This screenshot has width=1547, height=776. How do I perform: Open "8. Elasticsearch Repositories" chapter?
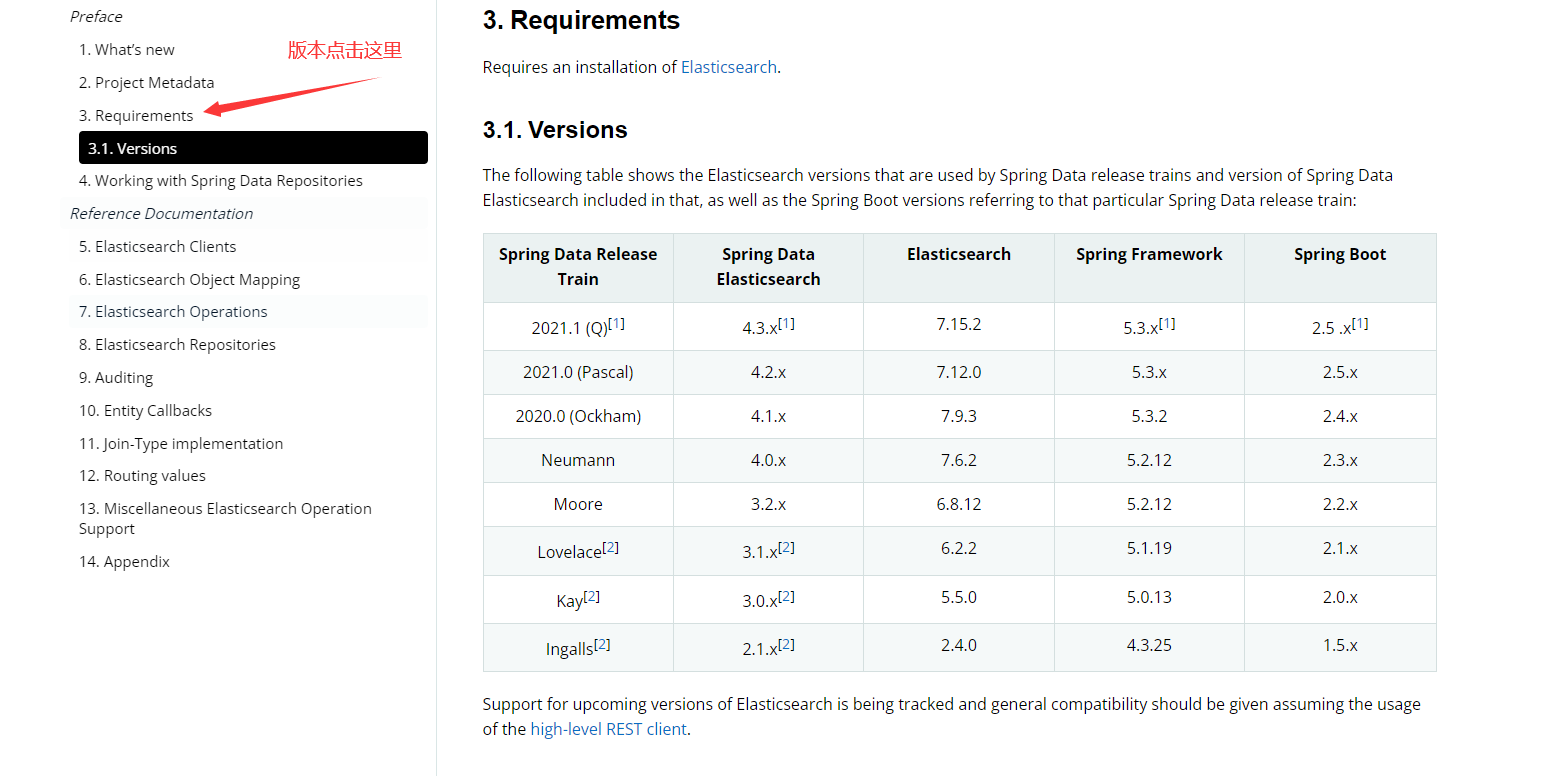click(177, 345)
